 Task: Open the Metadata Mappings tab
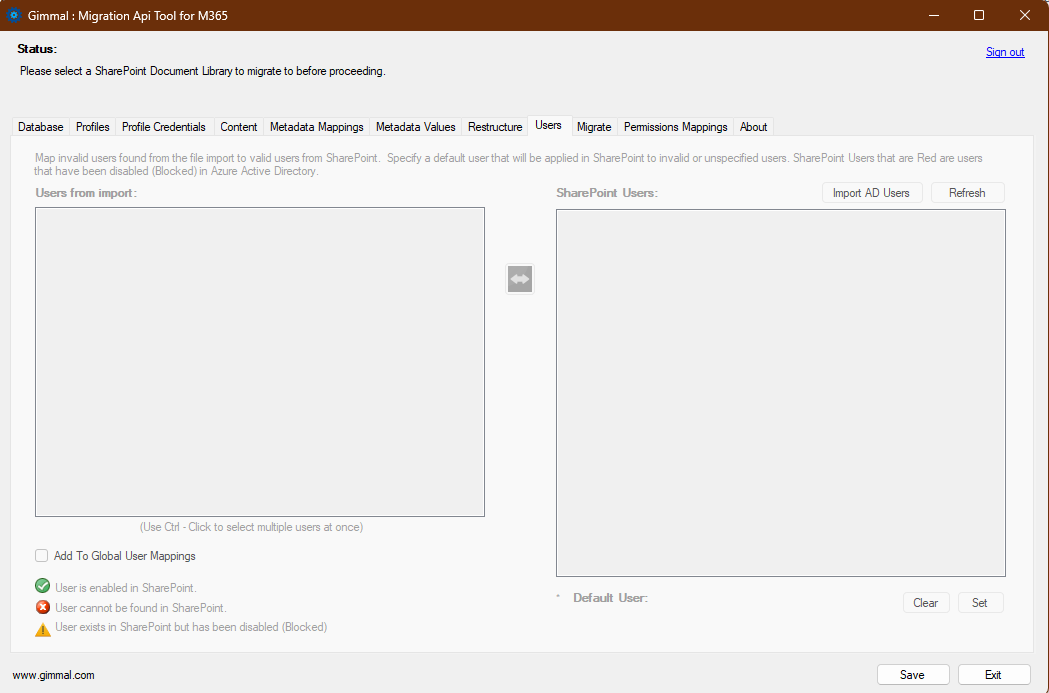[316, 126]
